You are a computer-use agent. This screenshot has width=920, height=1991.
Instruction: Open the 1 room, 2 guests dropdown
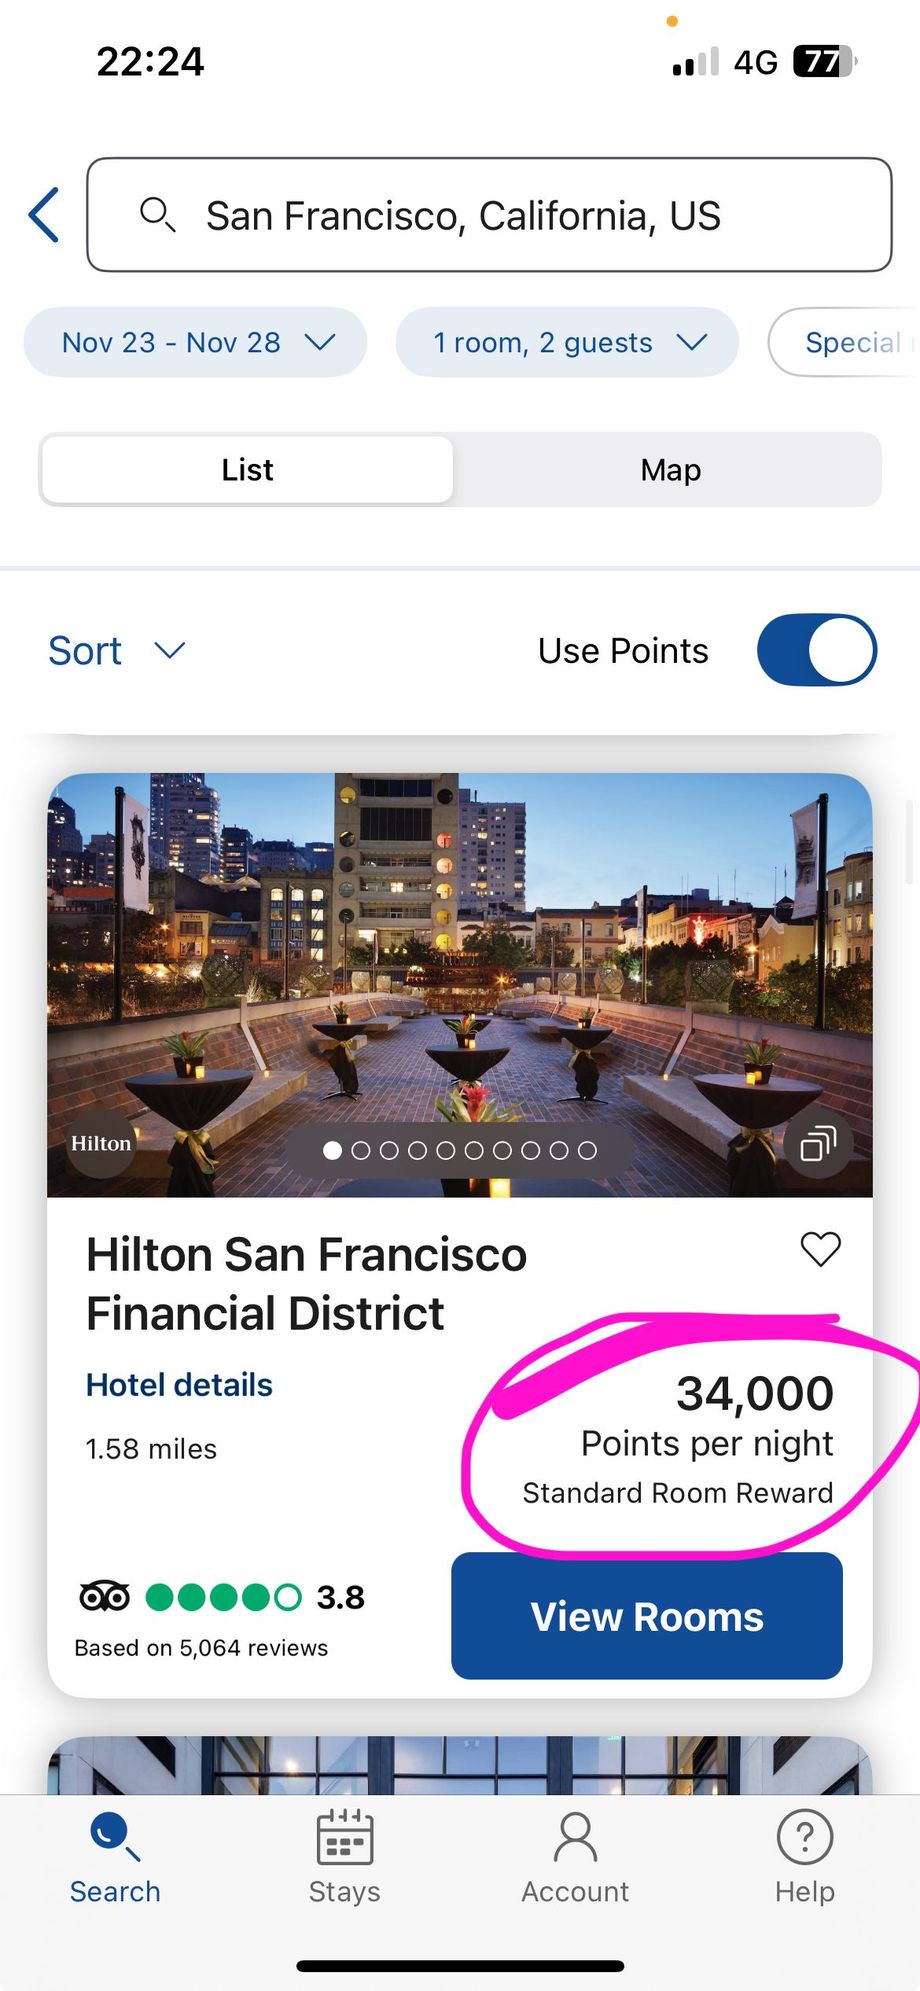click(567, 342)
